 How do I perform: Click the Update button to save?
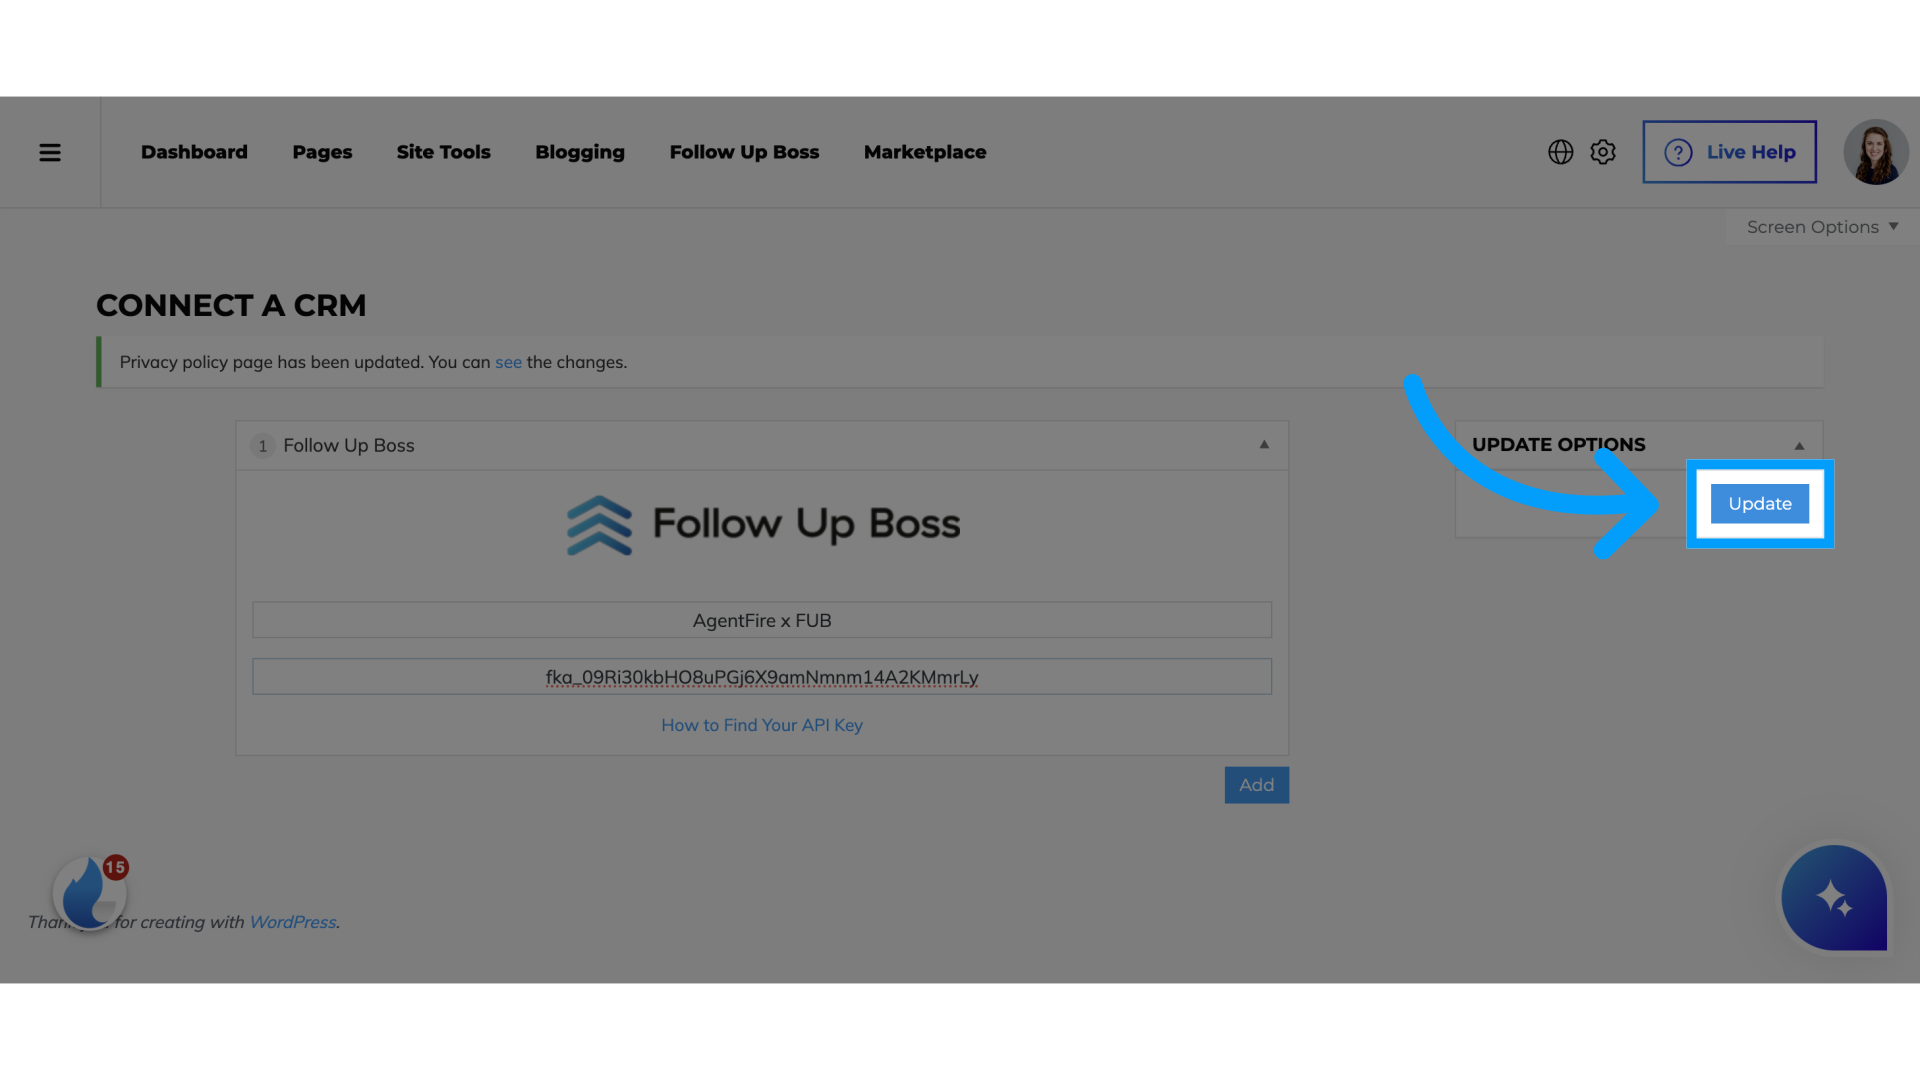[x=1760, y=504]
